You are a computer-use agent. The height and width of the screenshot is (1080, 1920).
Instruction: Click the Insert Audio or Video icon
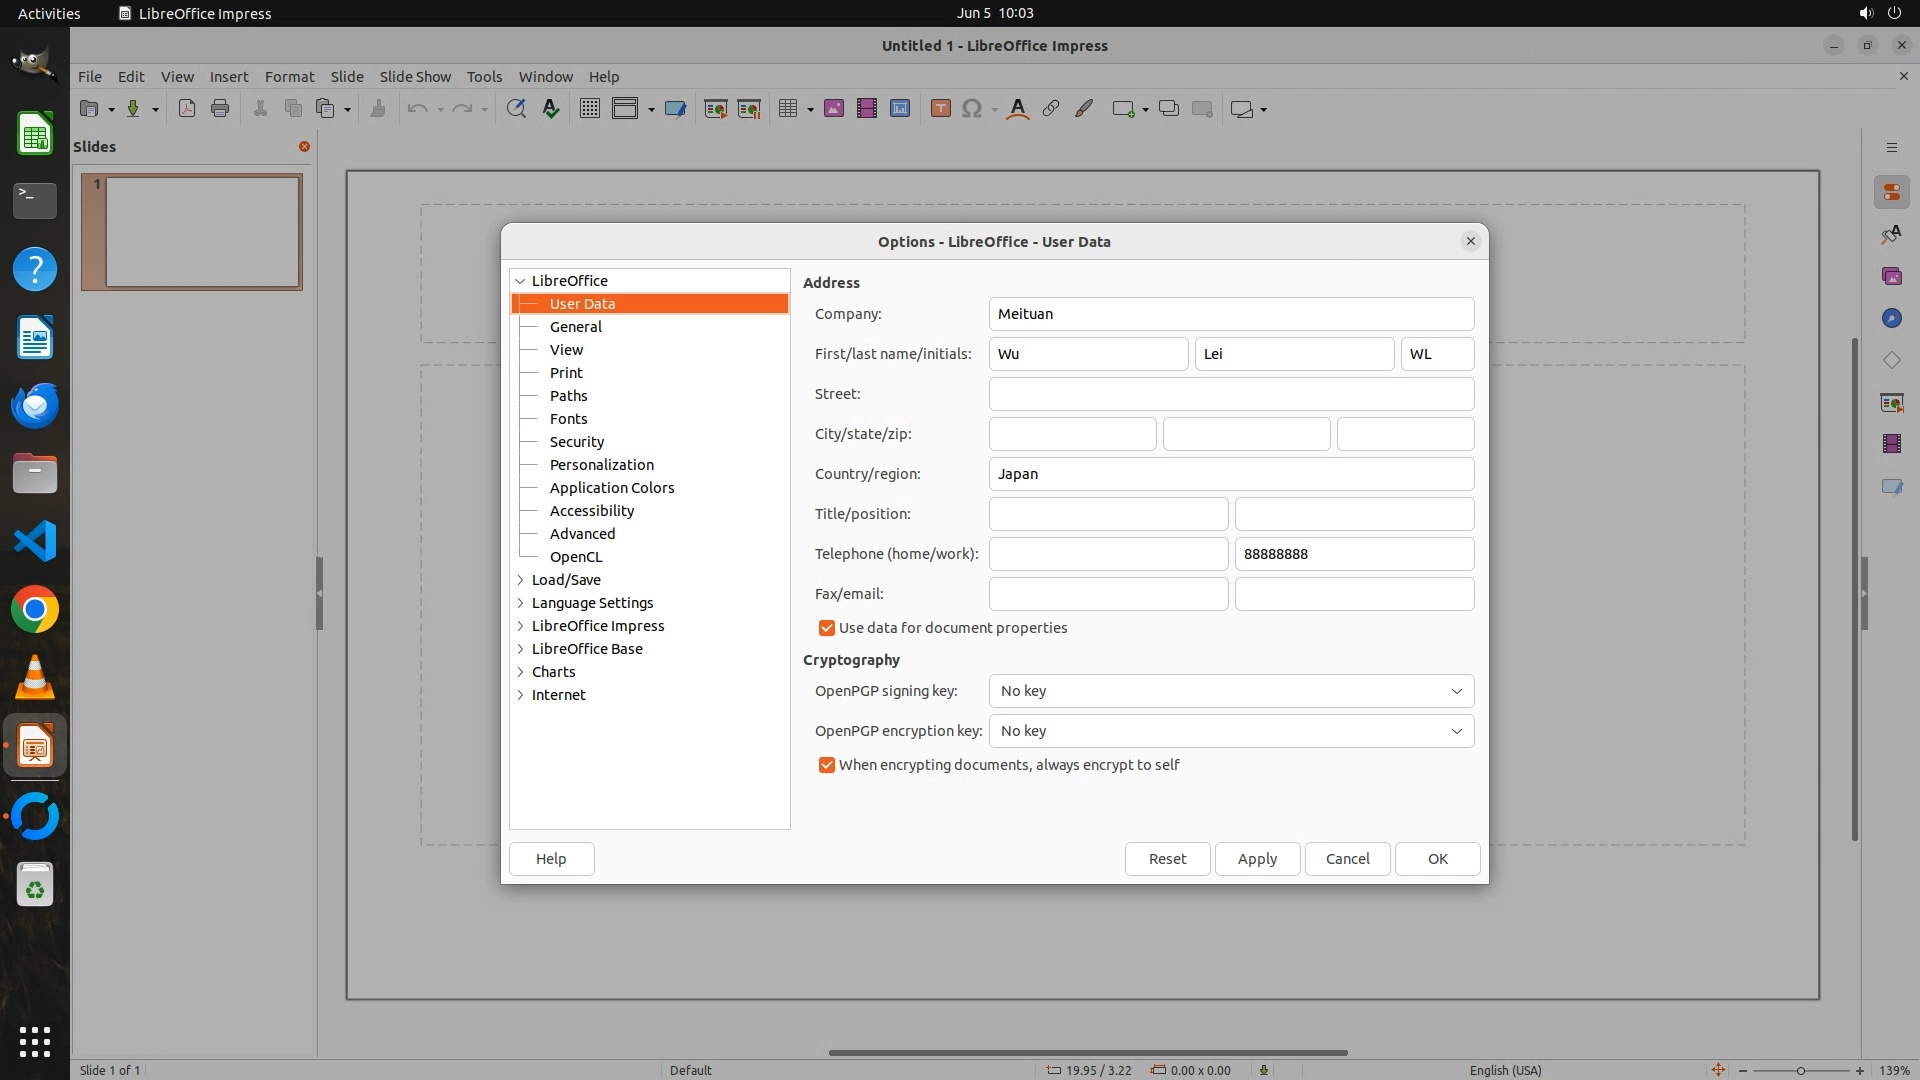pos(867,109)
